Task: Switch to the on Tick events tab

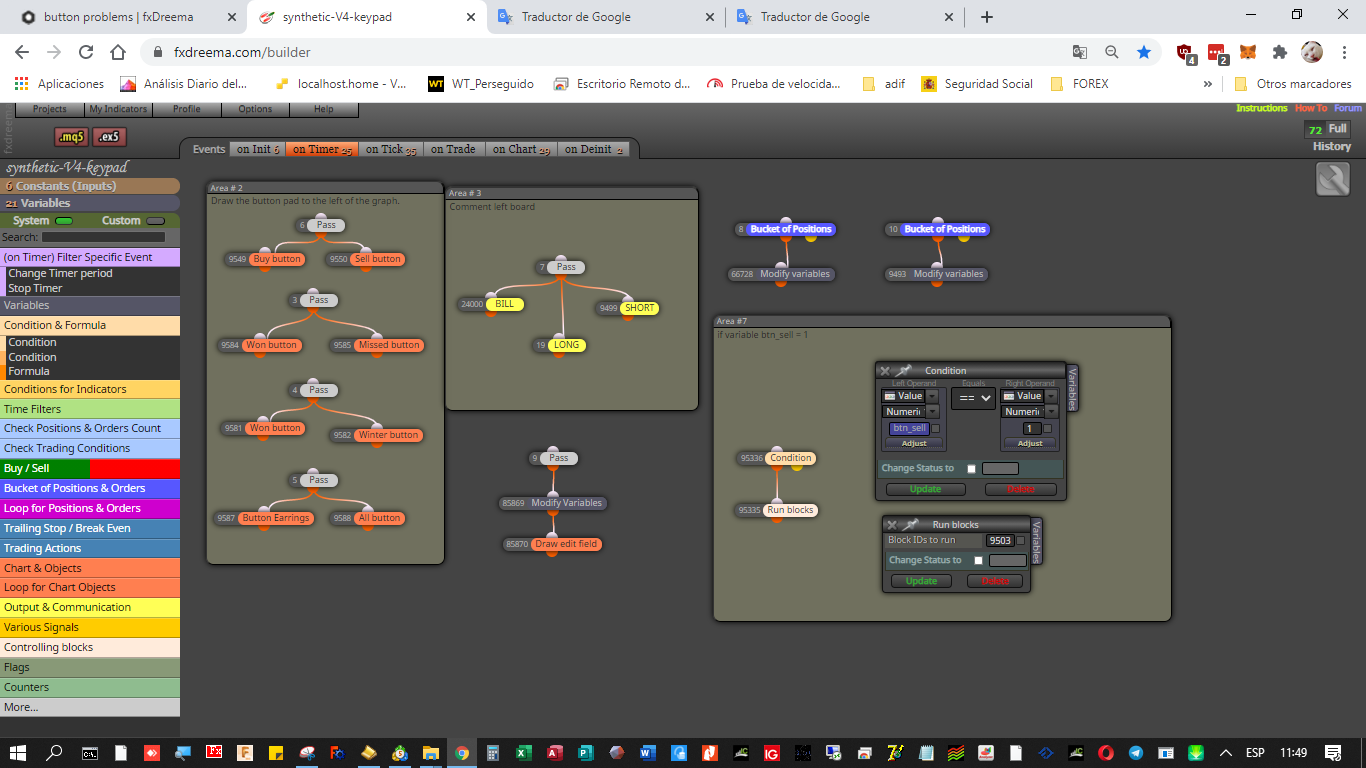Action: 390,149
